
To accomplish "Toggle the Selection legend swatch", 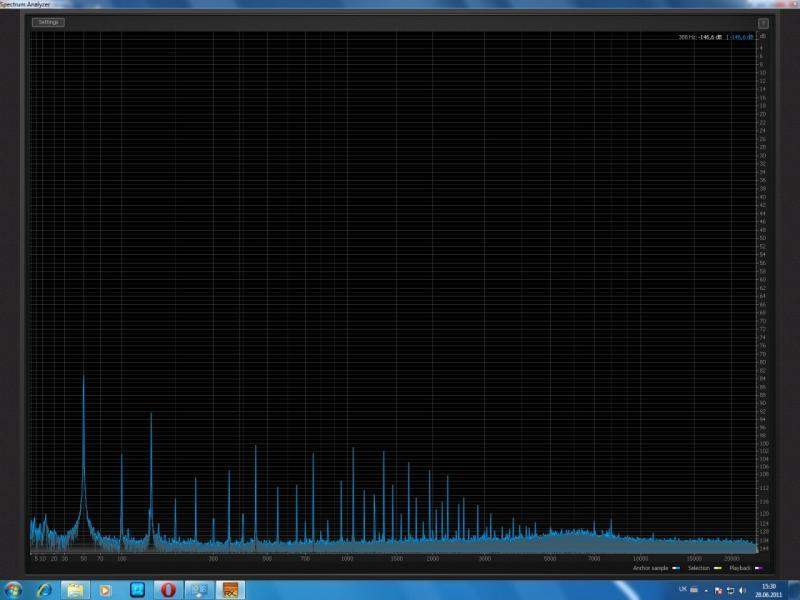I will click(x=716, y=567).
